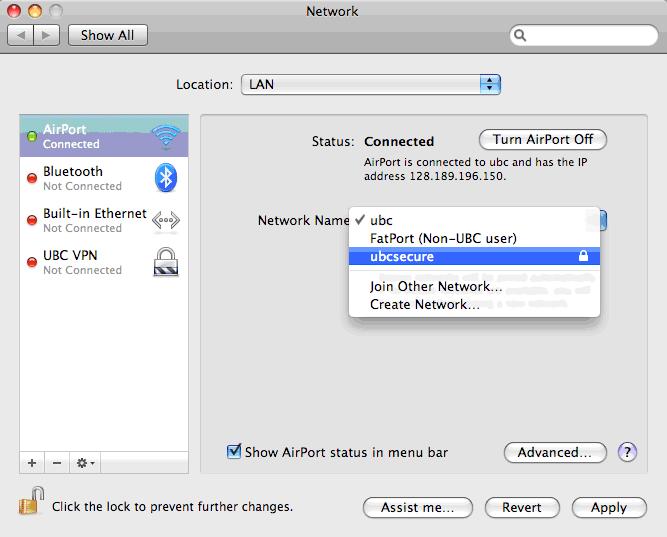Choose ubc network from the list
The height and width of the screenshot is (537, 667).
[474, 220]
